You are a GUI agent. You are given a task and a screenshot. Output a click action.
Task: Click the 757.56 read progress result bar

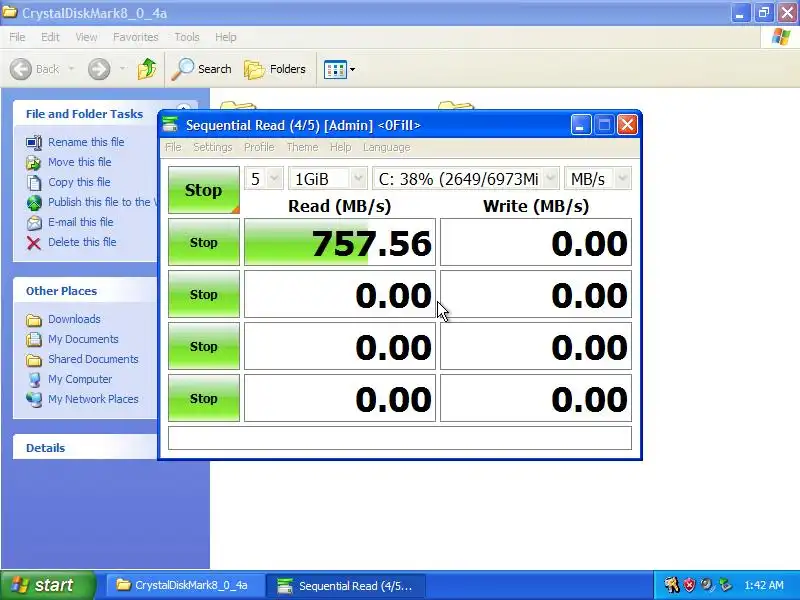click(x=340, y=242)
